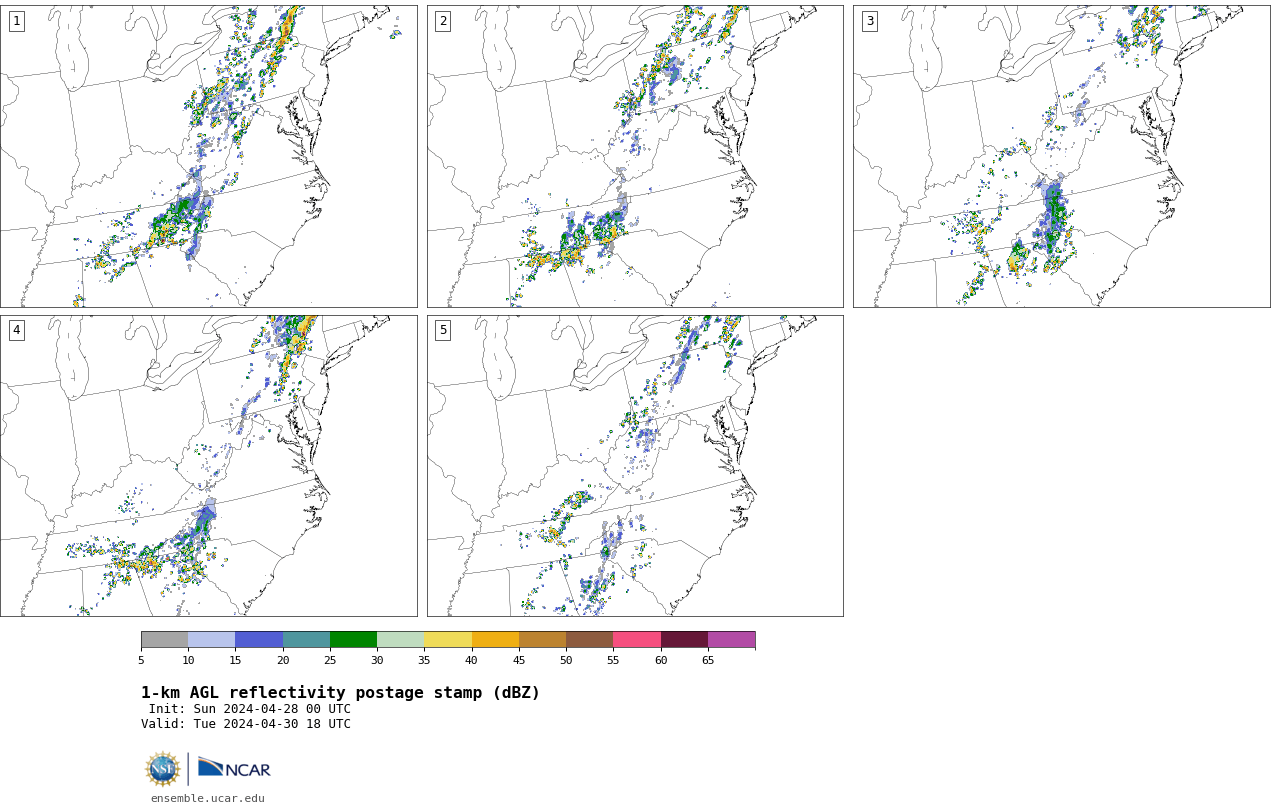Click the colorbar tick label '35'
Image resolution: width=1280 pixels, height=809 pixels.
(424, 660)
